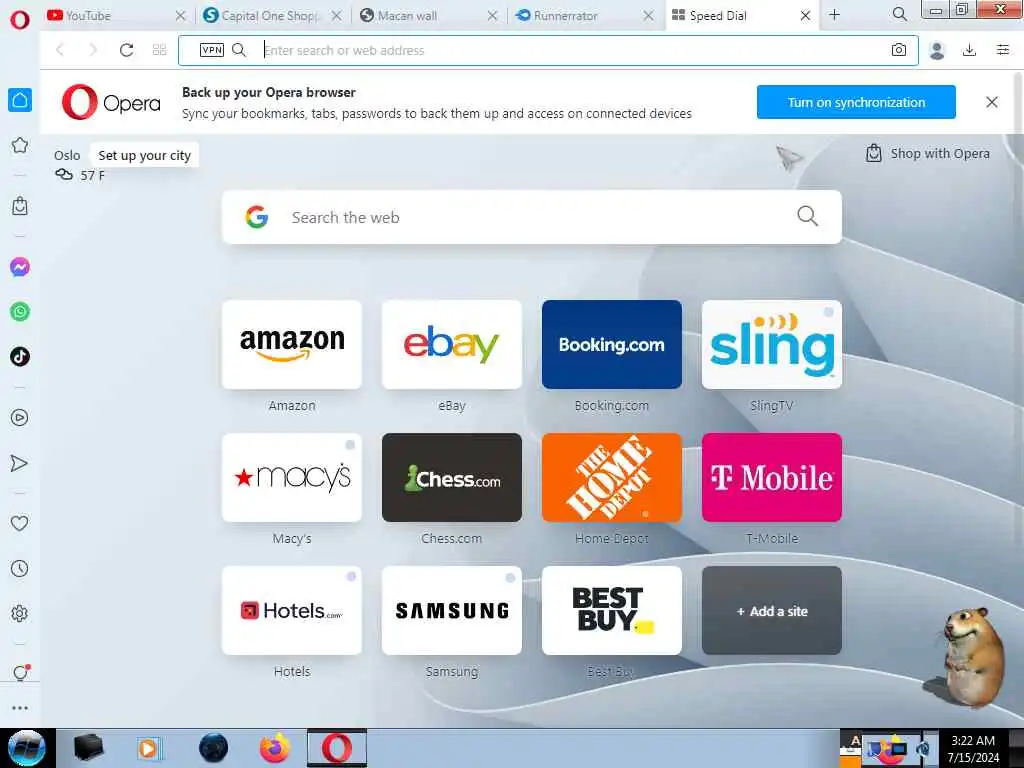Open the profile account icon
The image size is (1024, 768).
coord(937,50)
